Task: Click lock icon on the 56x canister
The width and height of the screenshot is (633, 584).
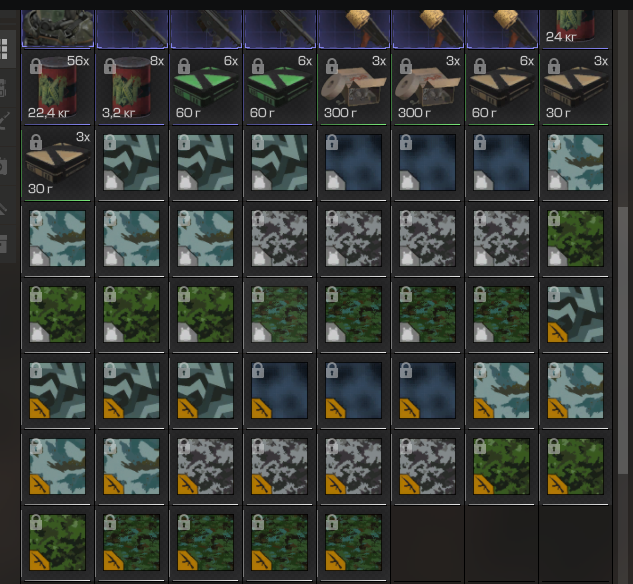Action: coord(36,67)
